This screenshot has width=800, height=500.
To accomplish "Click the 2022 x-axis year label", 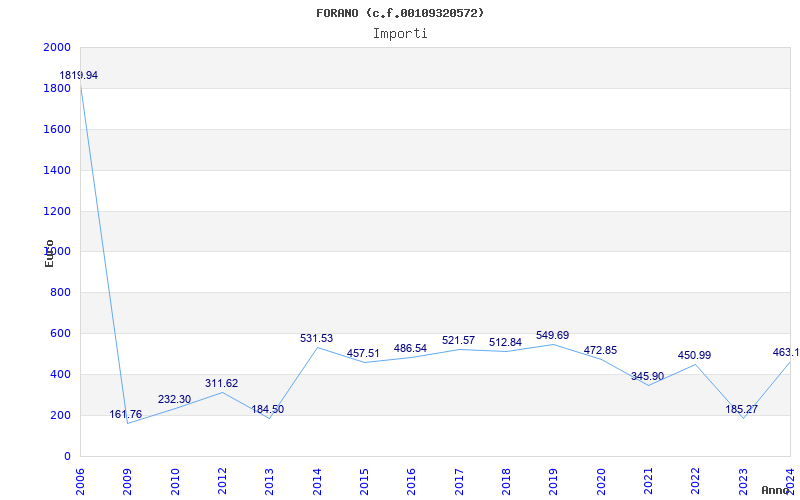I will click(x=695, y=482).
